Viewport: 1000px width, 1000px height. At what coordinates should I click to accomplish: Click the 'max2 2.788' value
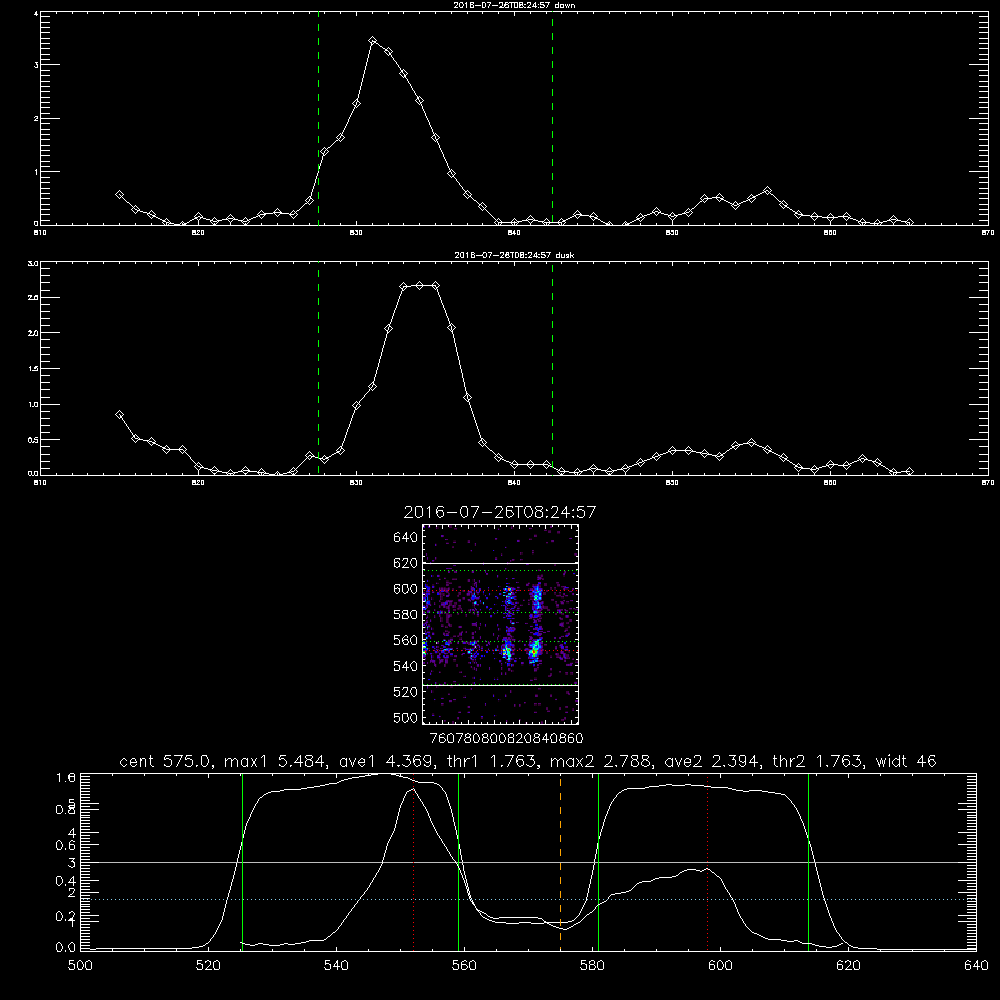pyautogui.click(x=601, y=761)
